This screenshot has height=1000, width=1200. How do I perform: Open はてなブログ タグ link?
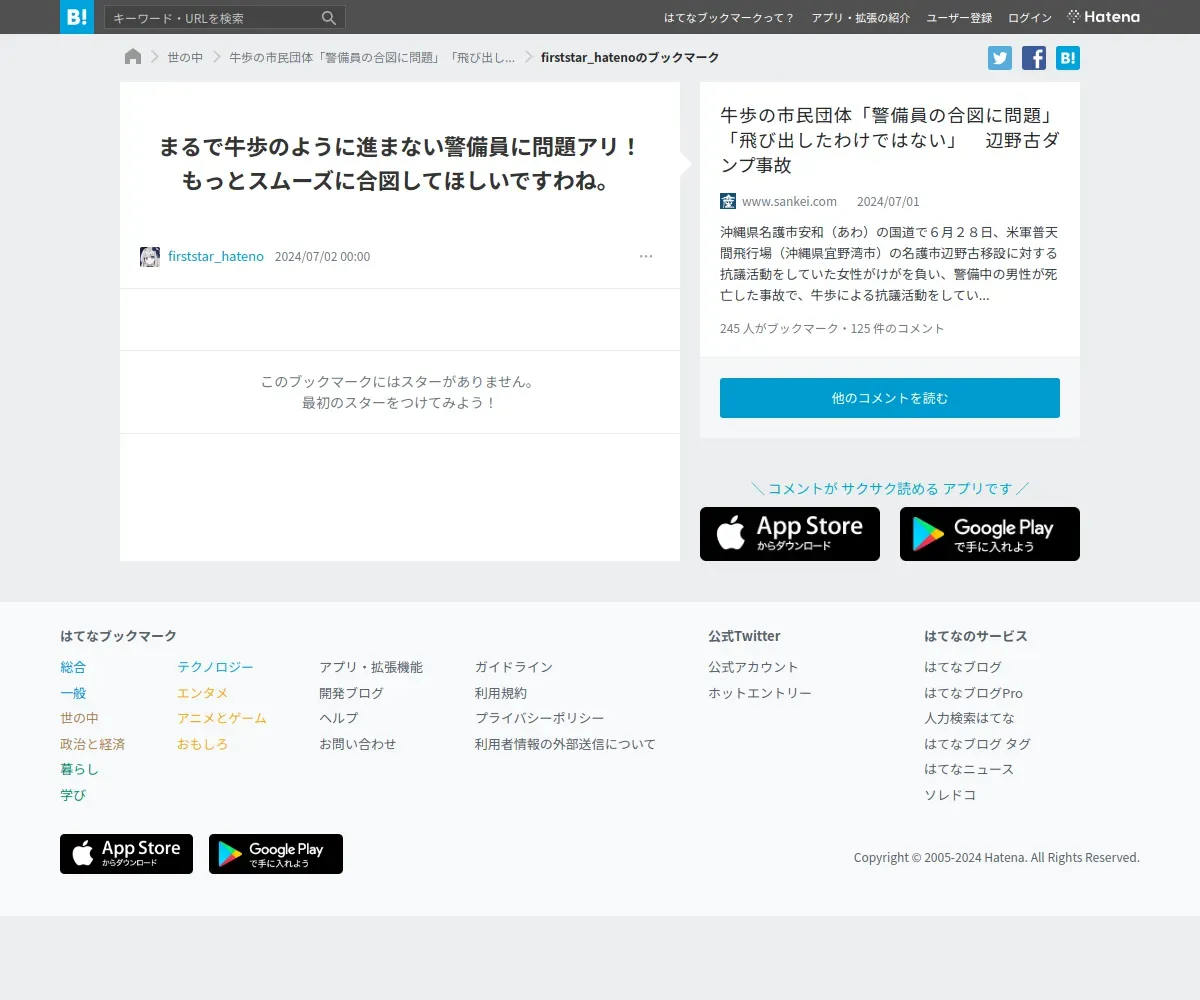coord(977,744)
